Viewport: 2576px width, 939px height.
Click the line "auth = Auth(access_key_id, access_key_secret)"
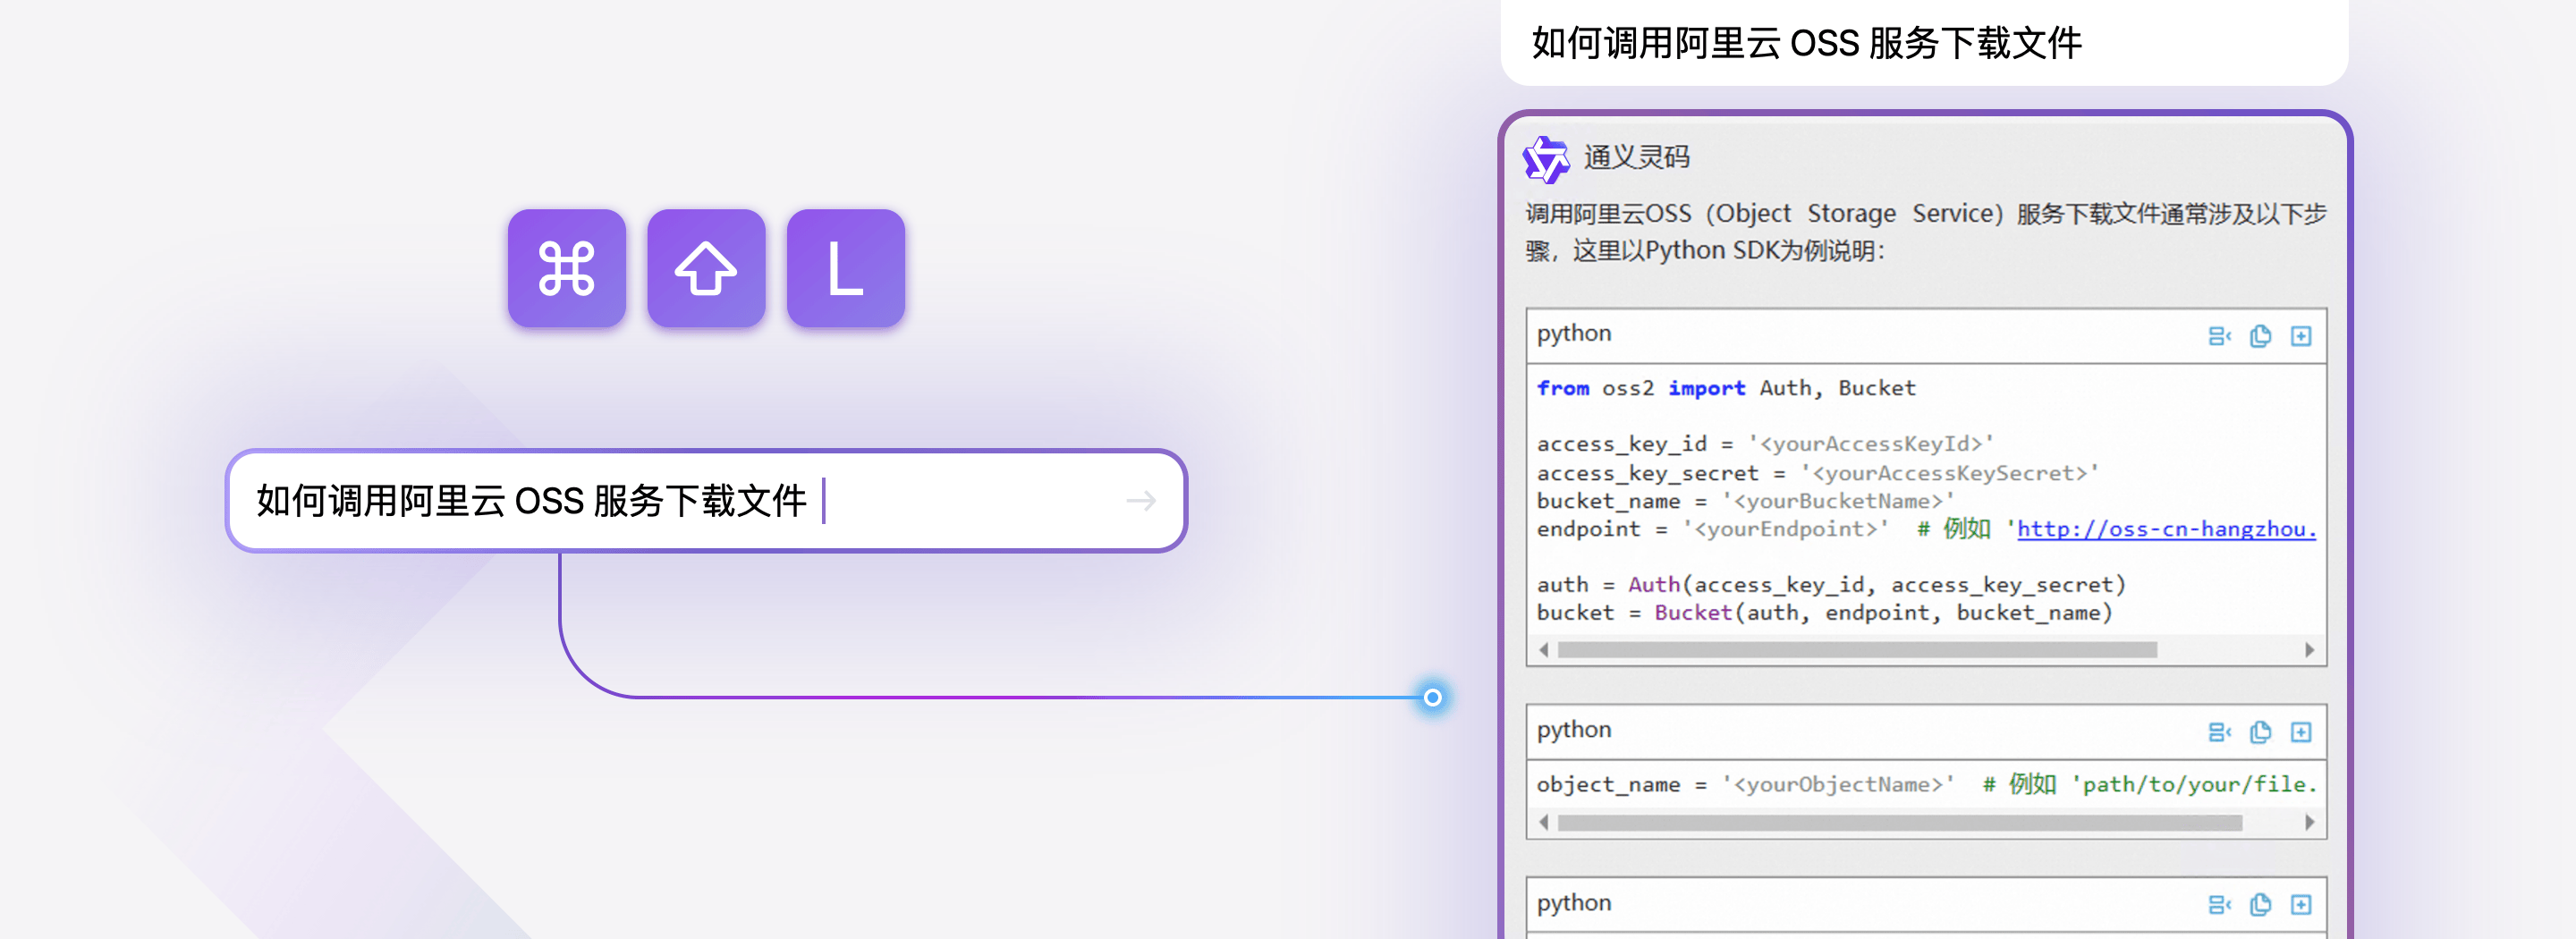(x=1831, y=585)
